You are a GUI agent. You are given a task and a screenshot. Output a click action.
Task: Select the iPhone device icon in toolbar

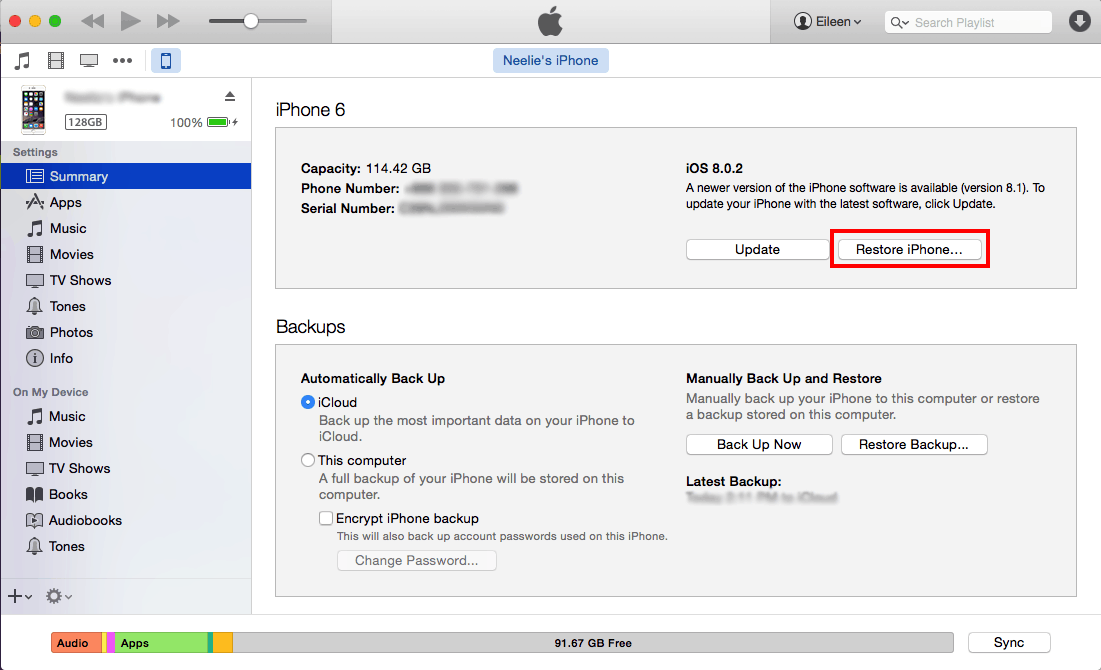pyautogui.click(x=166, y=60)
